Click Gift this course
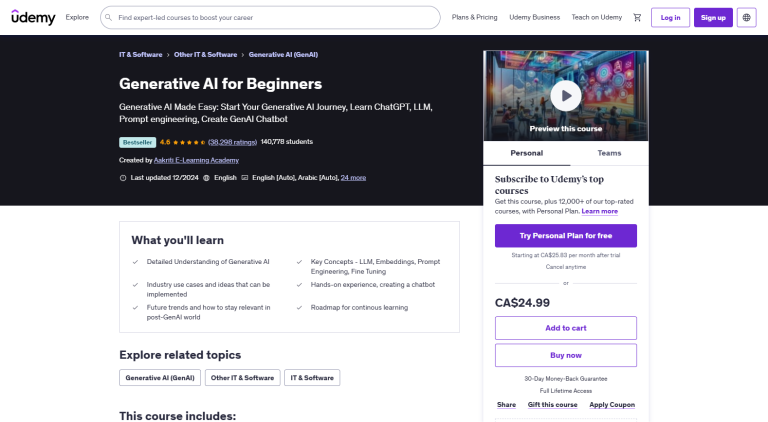The width and height of the screenshot is (768, 422). pyautogui.click(x=552, y=405)
